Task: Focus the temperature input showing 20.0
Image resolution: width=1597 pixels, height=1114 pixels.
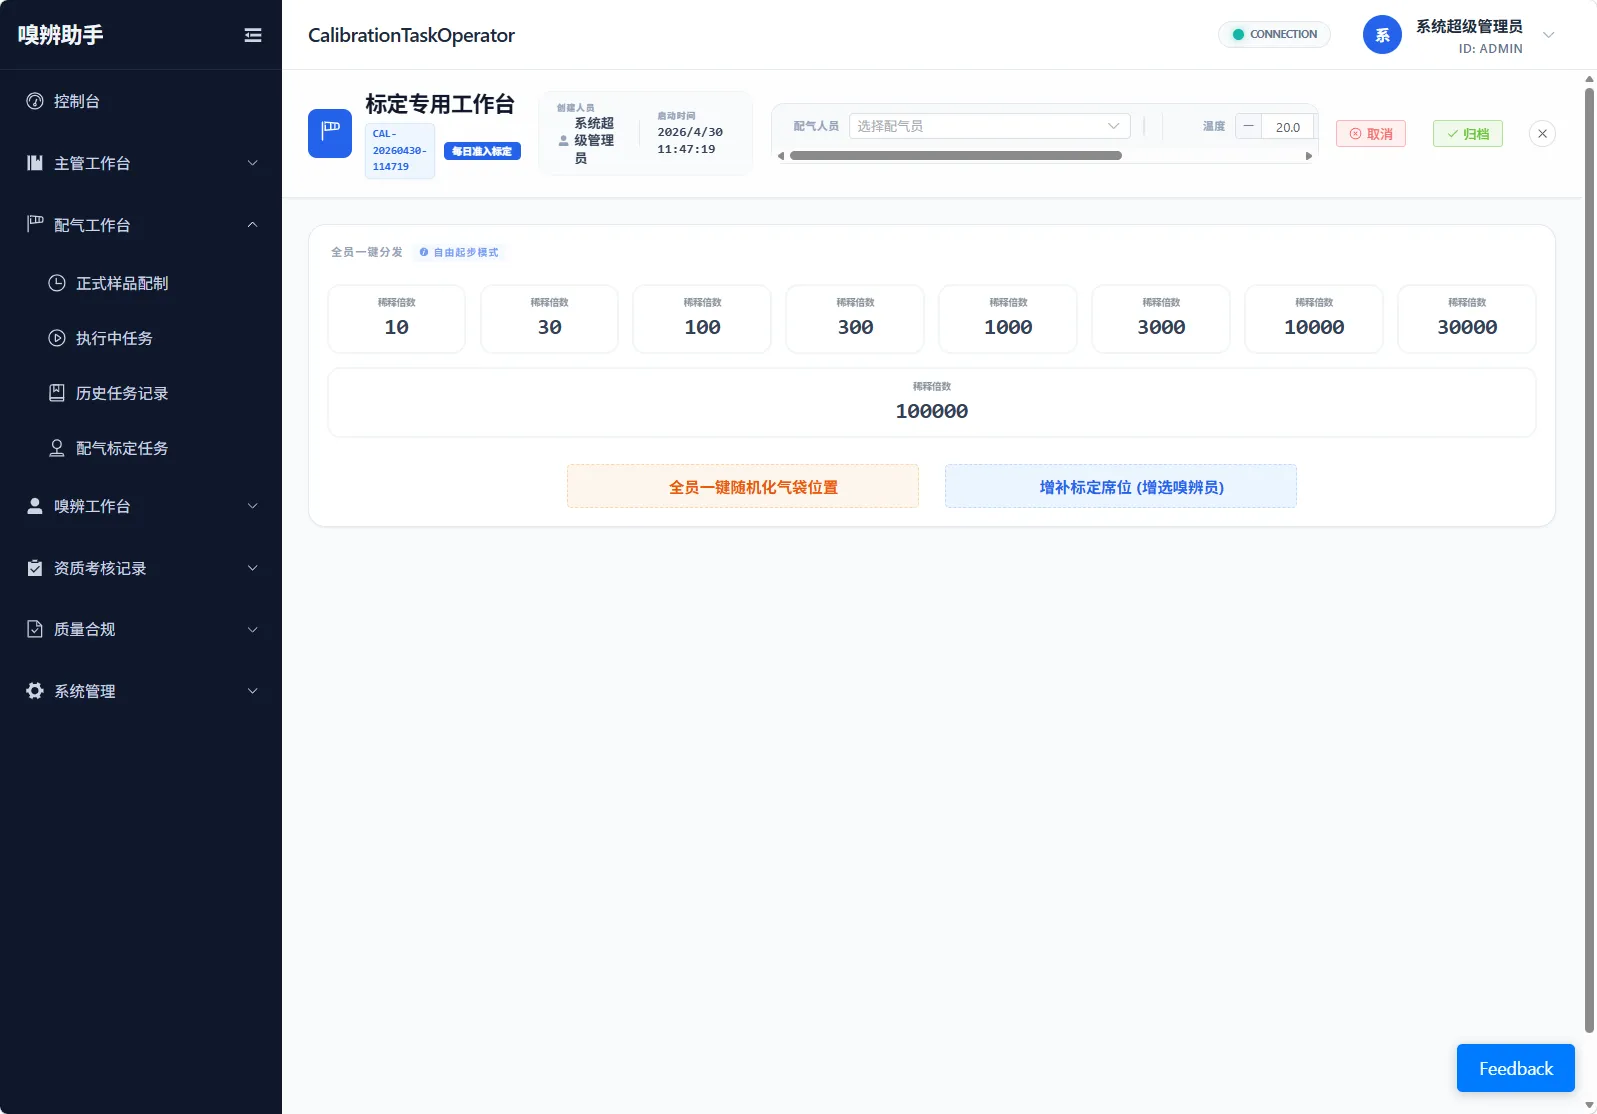Action: click(x=1288, y=127)
